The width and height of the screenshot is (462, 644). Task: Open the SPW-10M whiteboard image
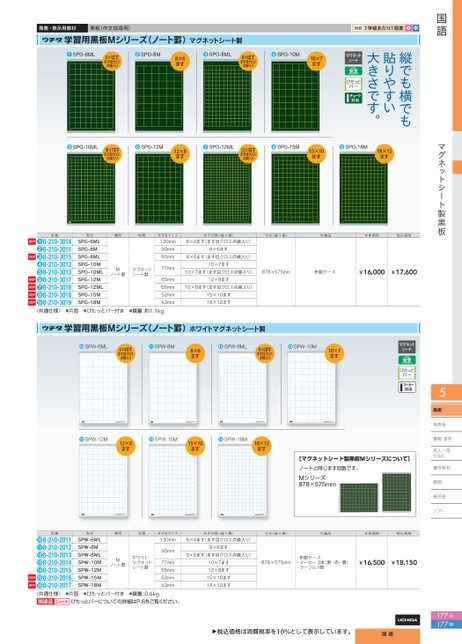coord(312,389)
